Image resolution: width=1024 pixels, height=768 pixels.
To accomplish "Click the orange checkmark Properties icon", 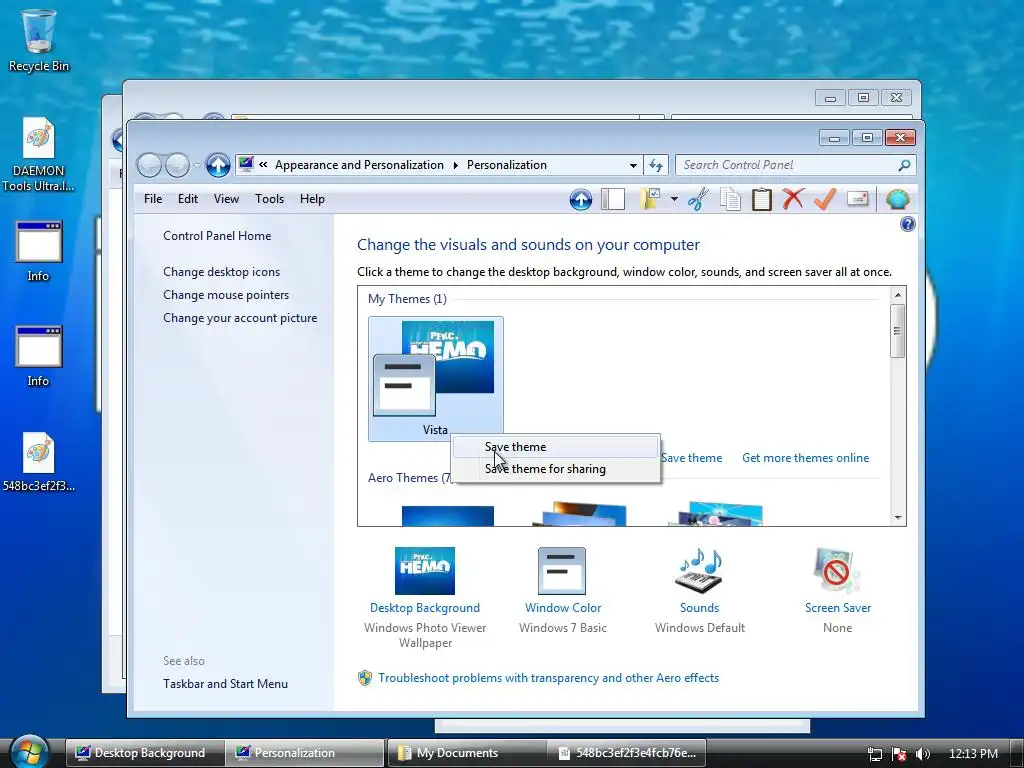I will pos(825,199).
